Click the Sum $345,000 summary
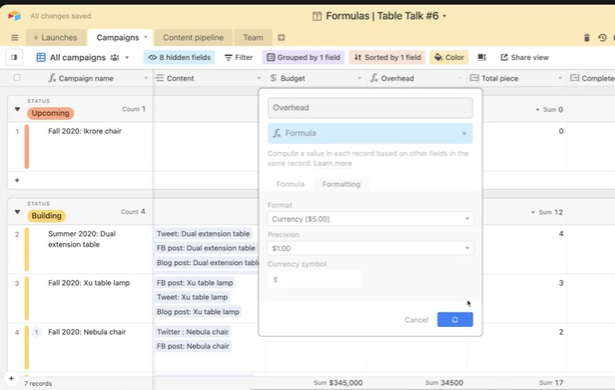The height and width of the screenshot is (390, 615). coord(338,383)
